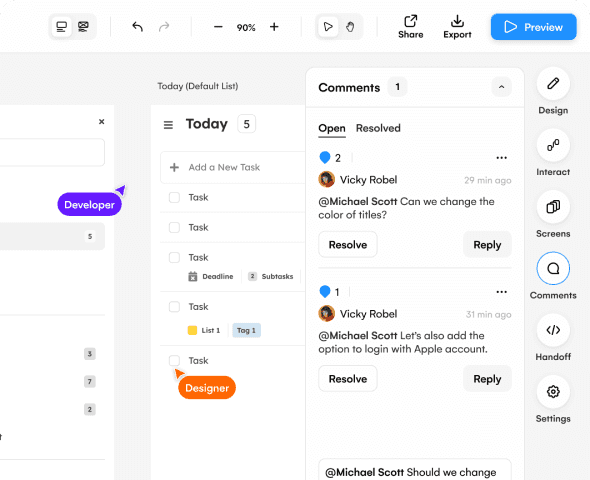The width and height of the screenshot is (590, 480).
Task: Check the first Task checkbox
Action: (174, 197)
